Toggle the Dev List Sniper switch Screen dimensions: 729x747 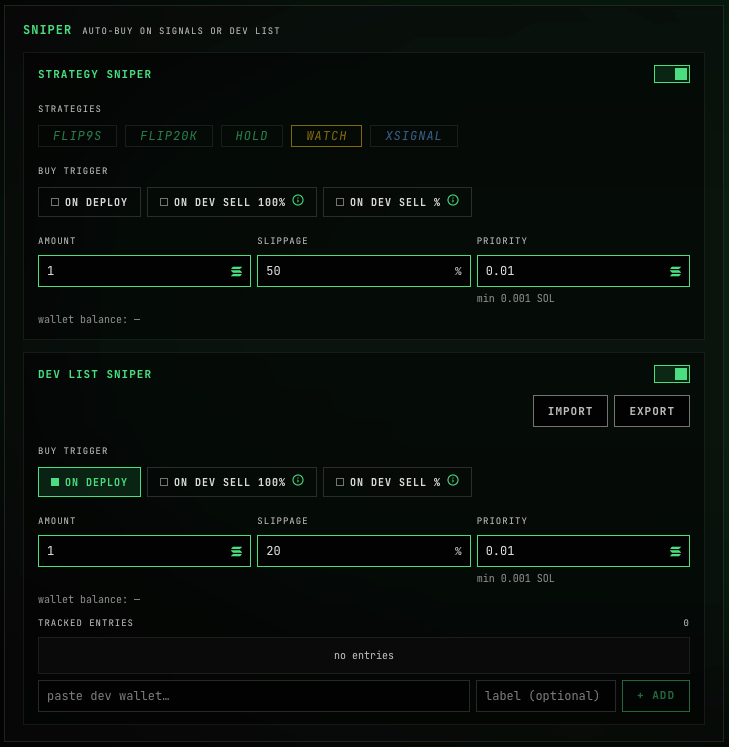(671, 374)
